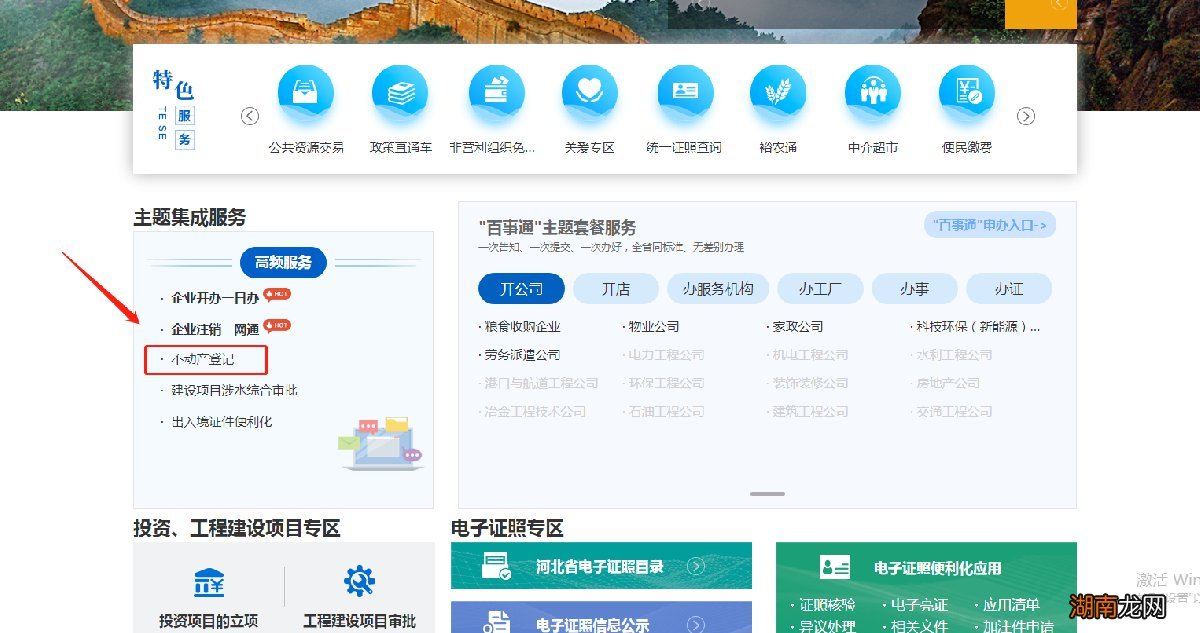Select the 政策直通车 icon

(x=400, y=91)
